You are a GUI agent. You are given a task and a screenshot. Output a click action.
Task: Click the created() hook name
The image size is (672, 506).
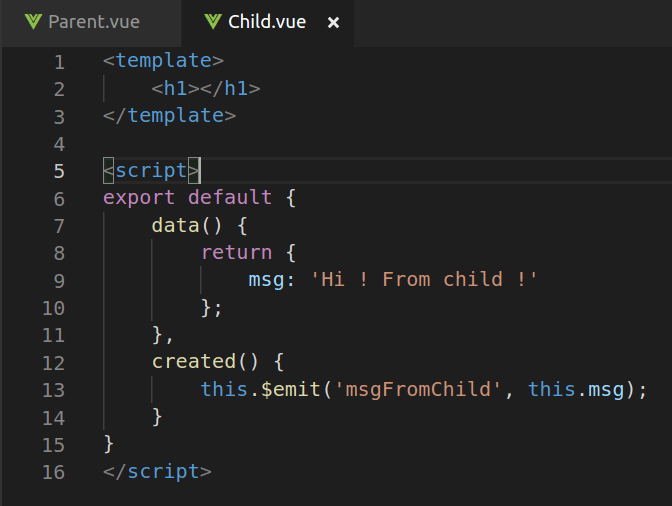point(194,362)
